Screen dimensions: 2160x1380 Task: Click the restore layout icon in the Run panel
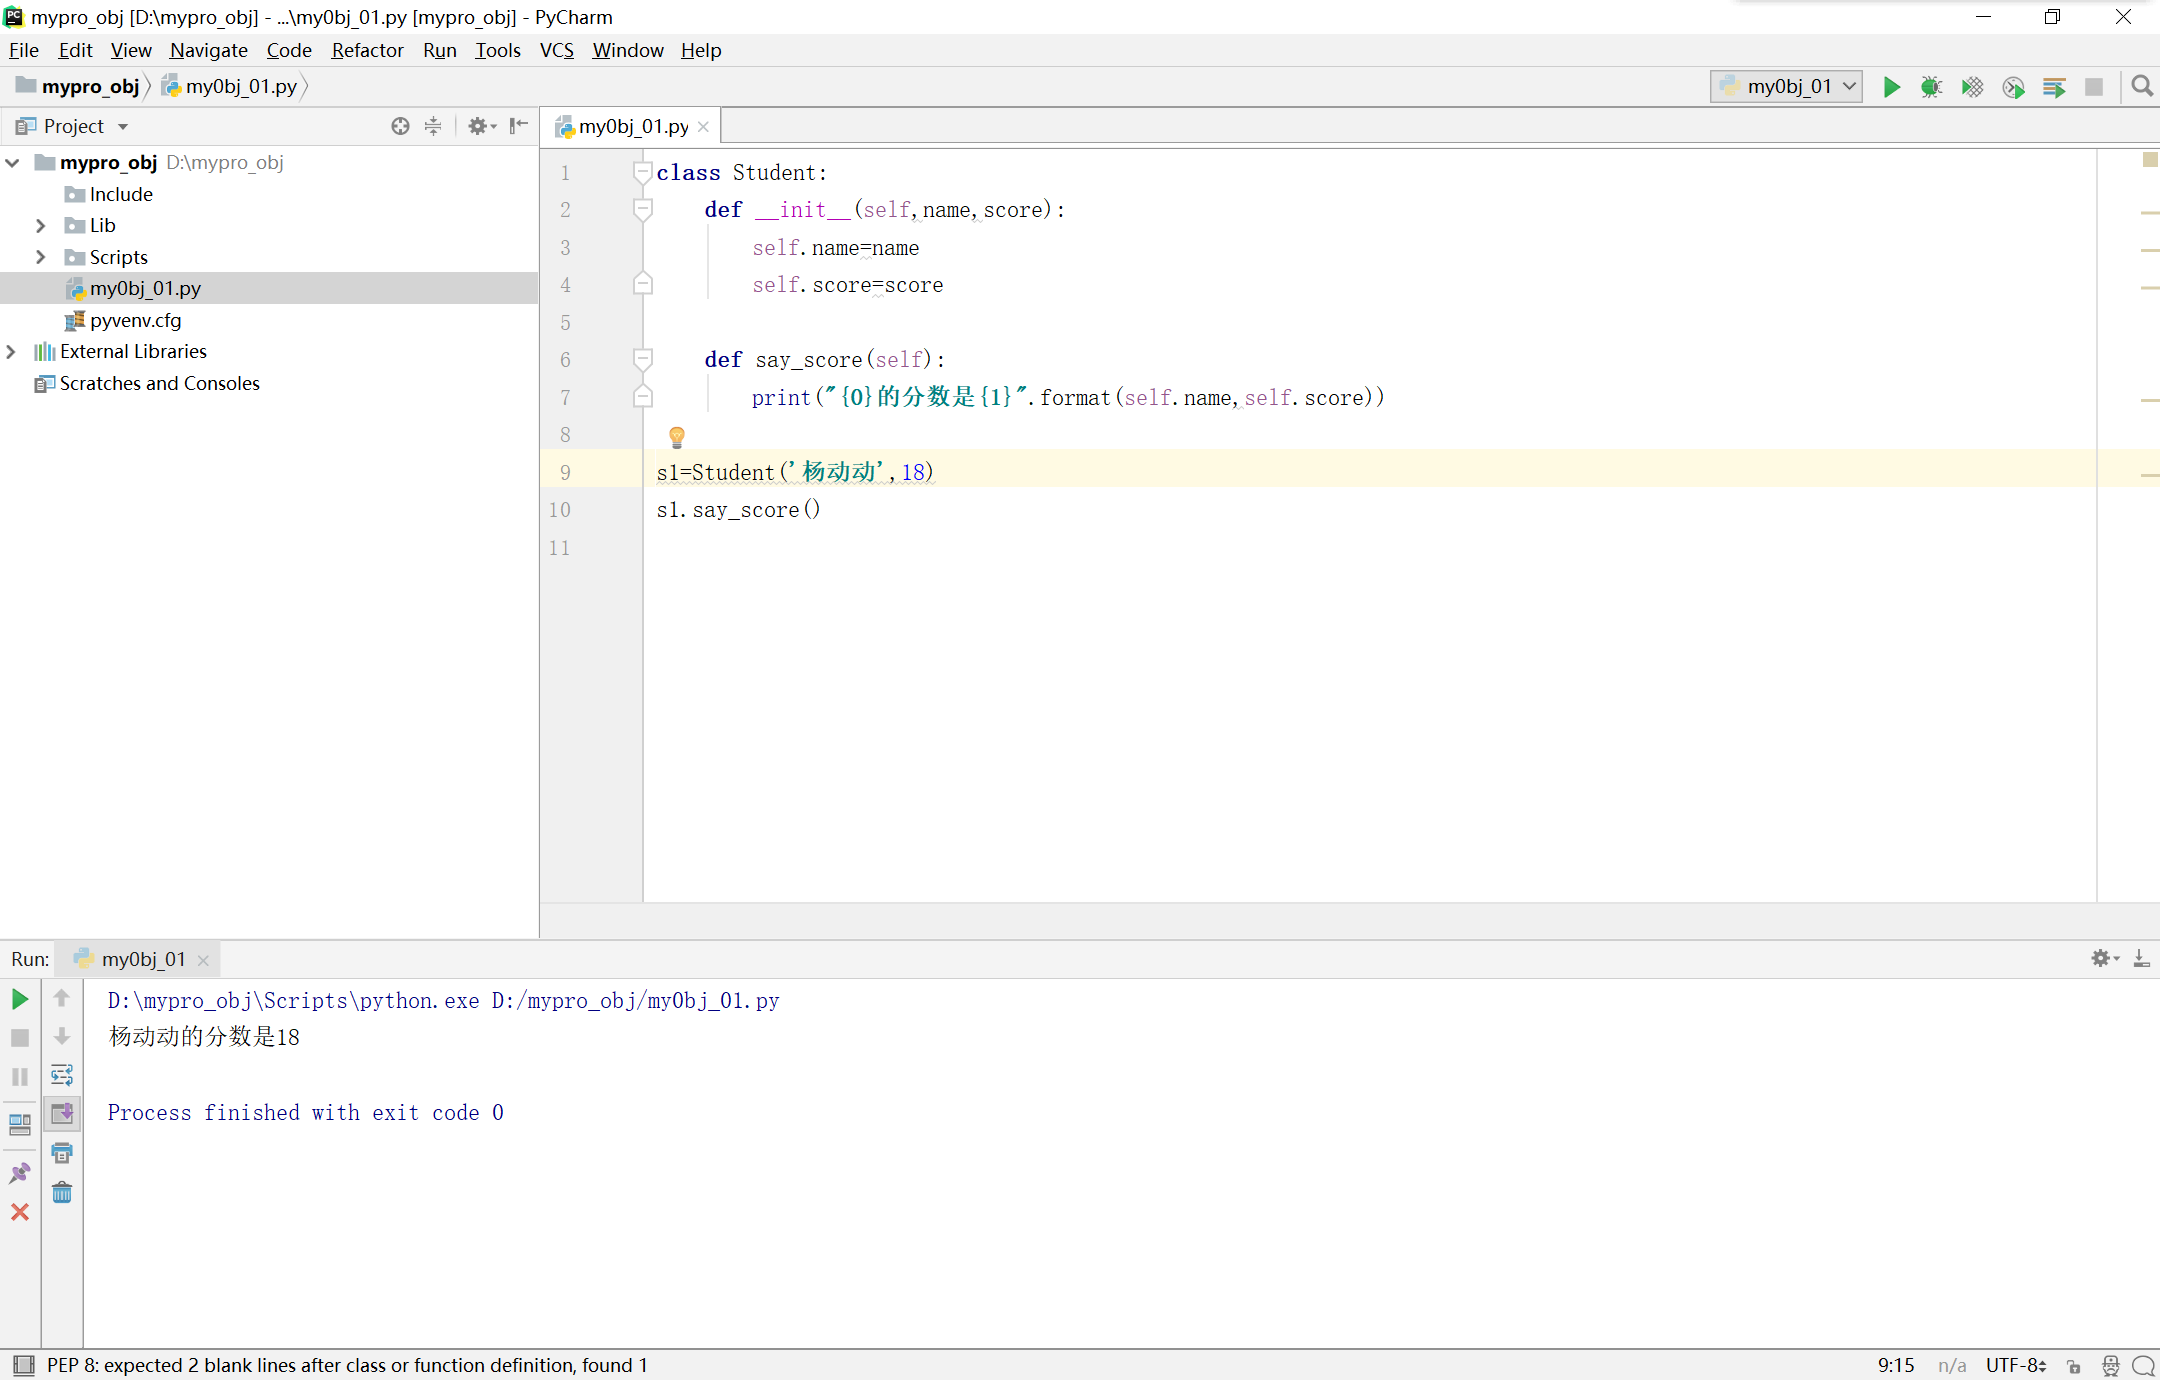click(x=20, y=1124)
